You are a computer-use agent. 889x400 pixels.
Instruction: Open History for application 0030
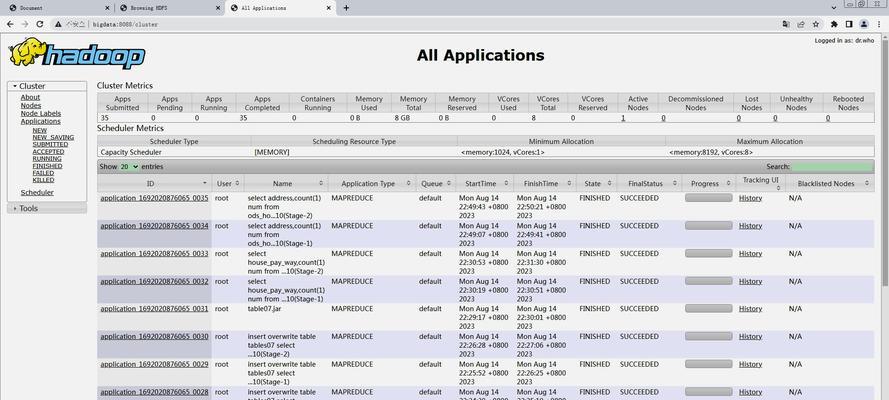click(x=750, y=337)
